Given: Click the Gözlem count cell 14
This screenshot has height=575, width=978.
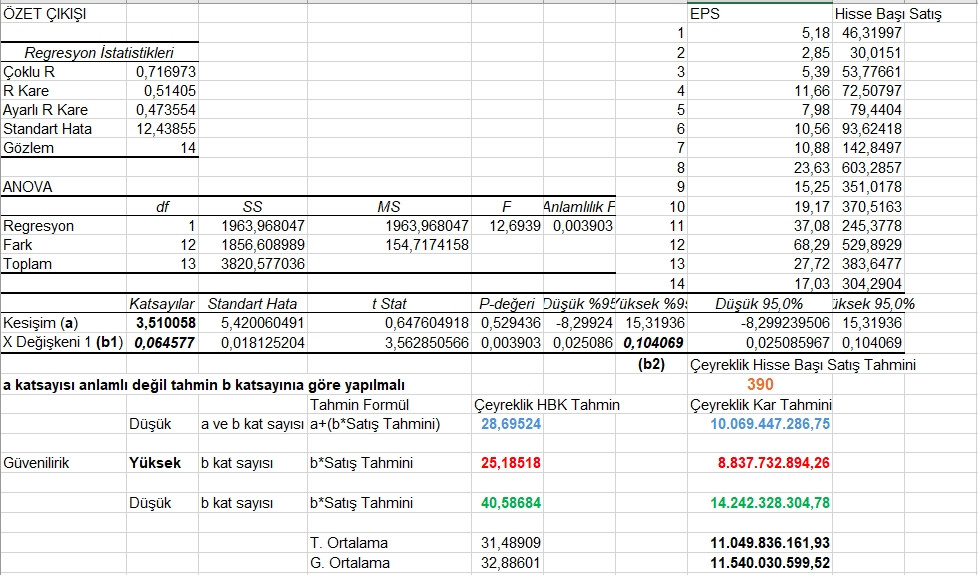Looking at the screenshot, I should point(188,148).
